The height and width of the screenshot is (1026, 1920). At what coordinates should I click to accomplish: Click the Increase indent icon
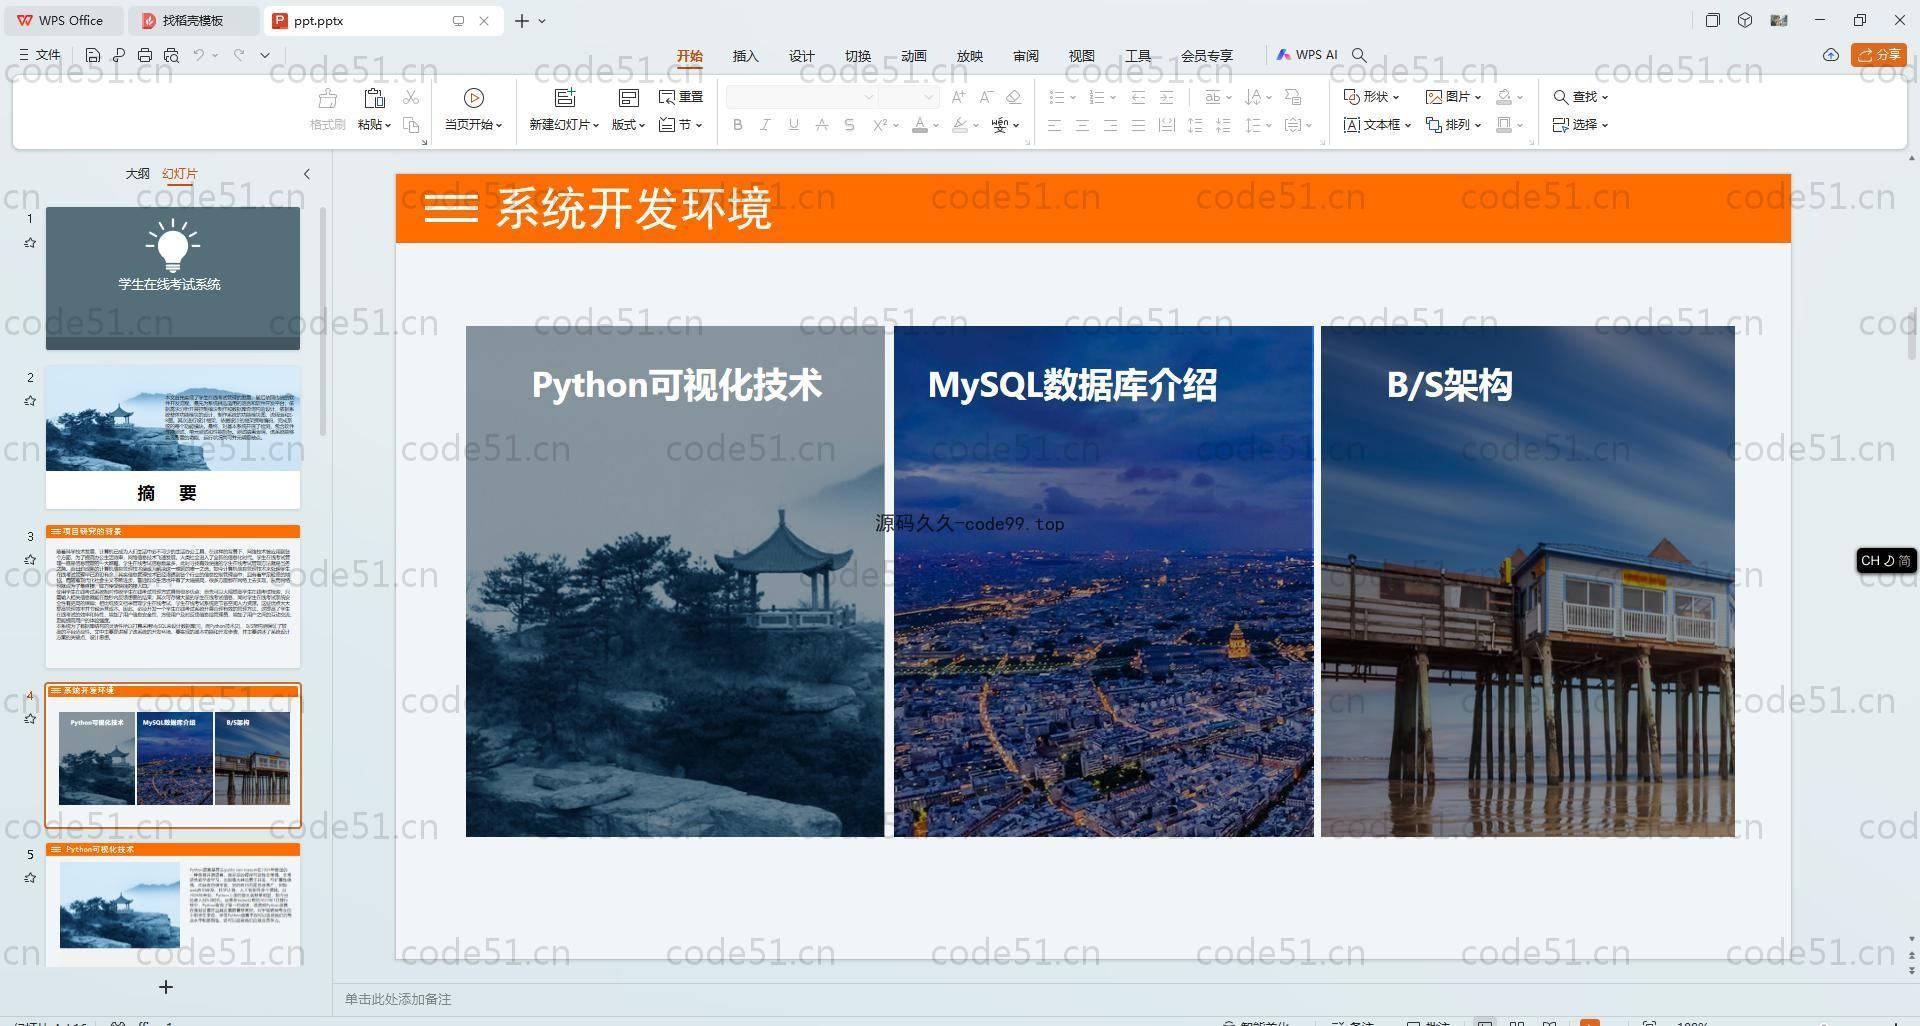1166,97
